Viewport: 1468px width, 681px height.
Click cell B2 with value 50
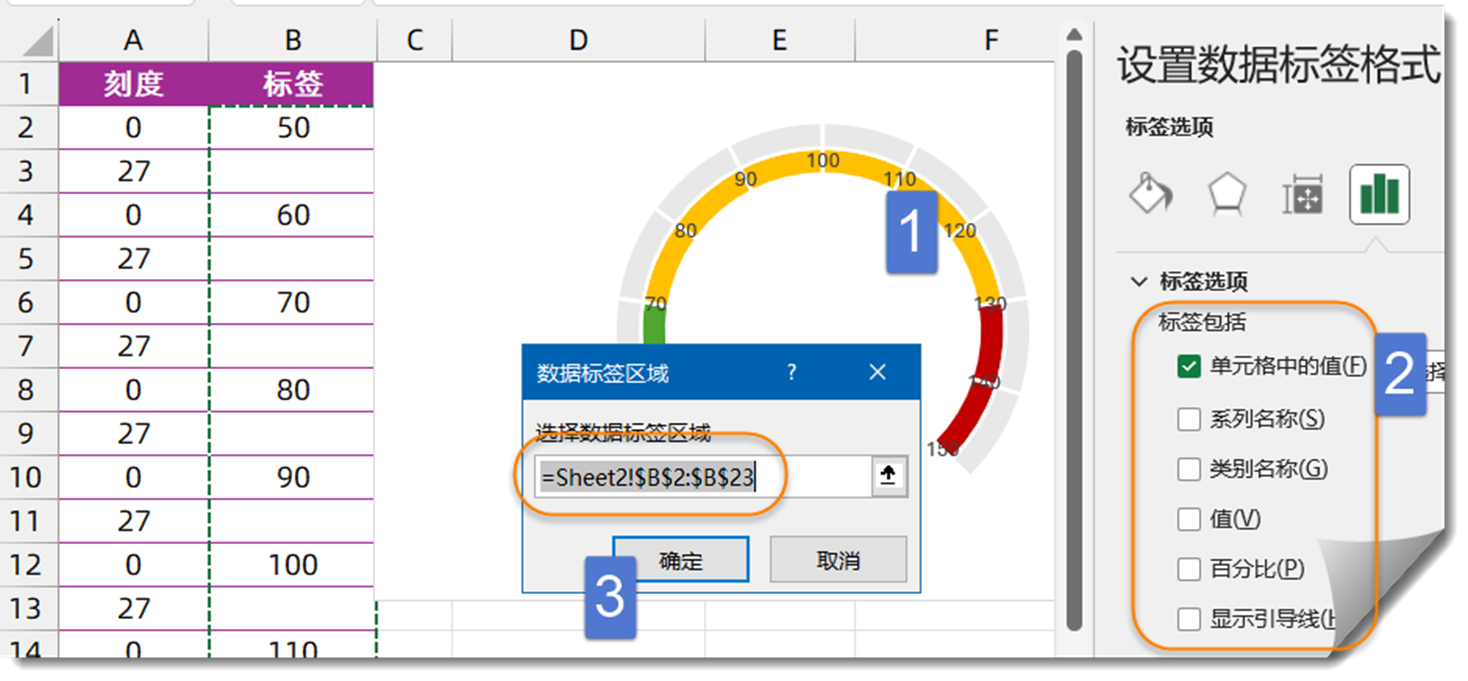(292, 128)
